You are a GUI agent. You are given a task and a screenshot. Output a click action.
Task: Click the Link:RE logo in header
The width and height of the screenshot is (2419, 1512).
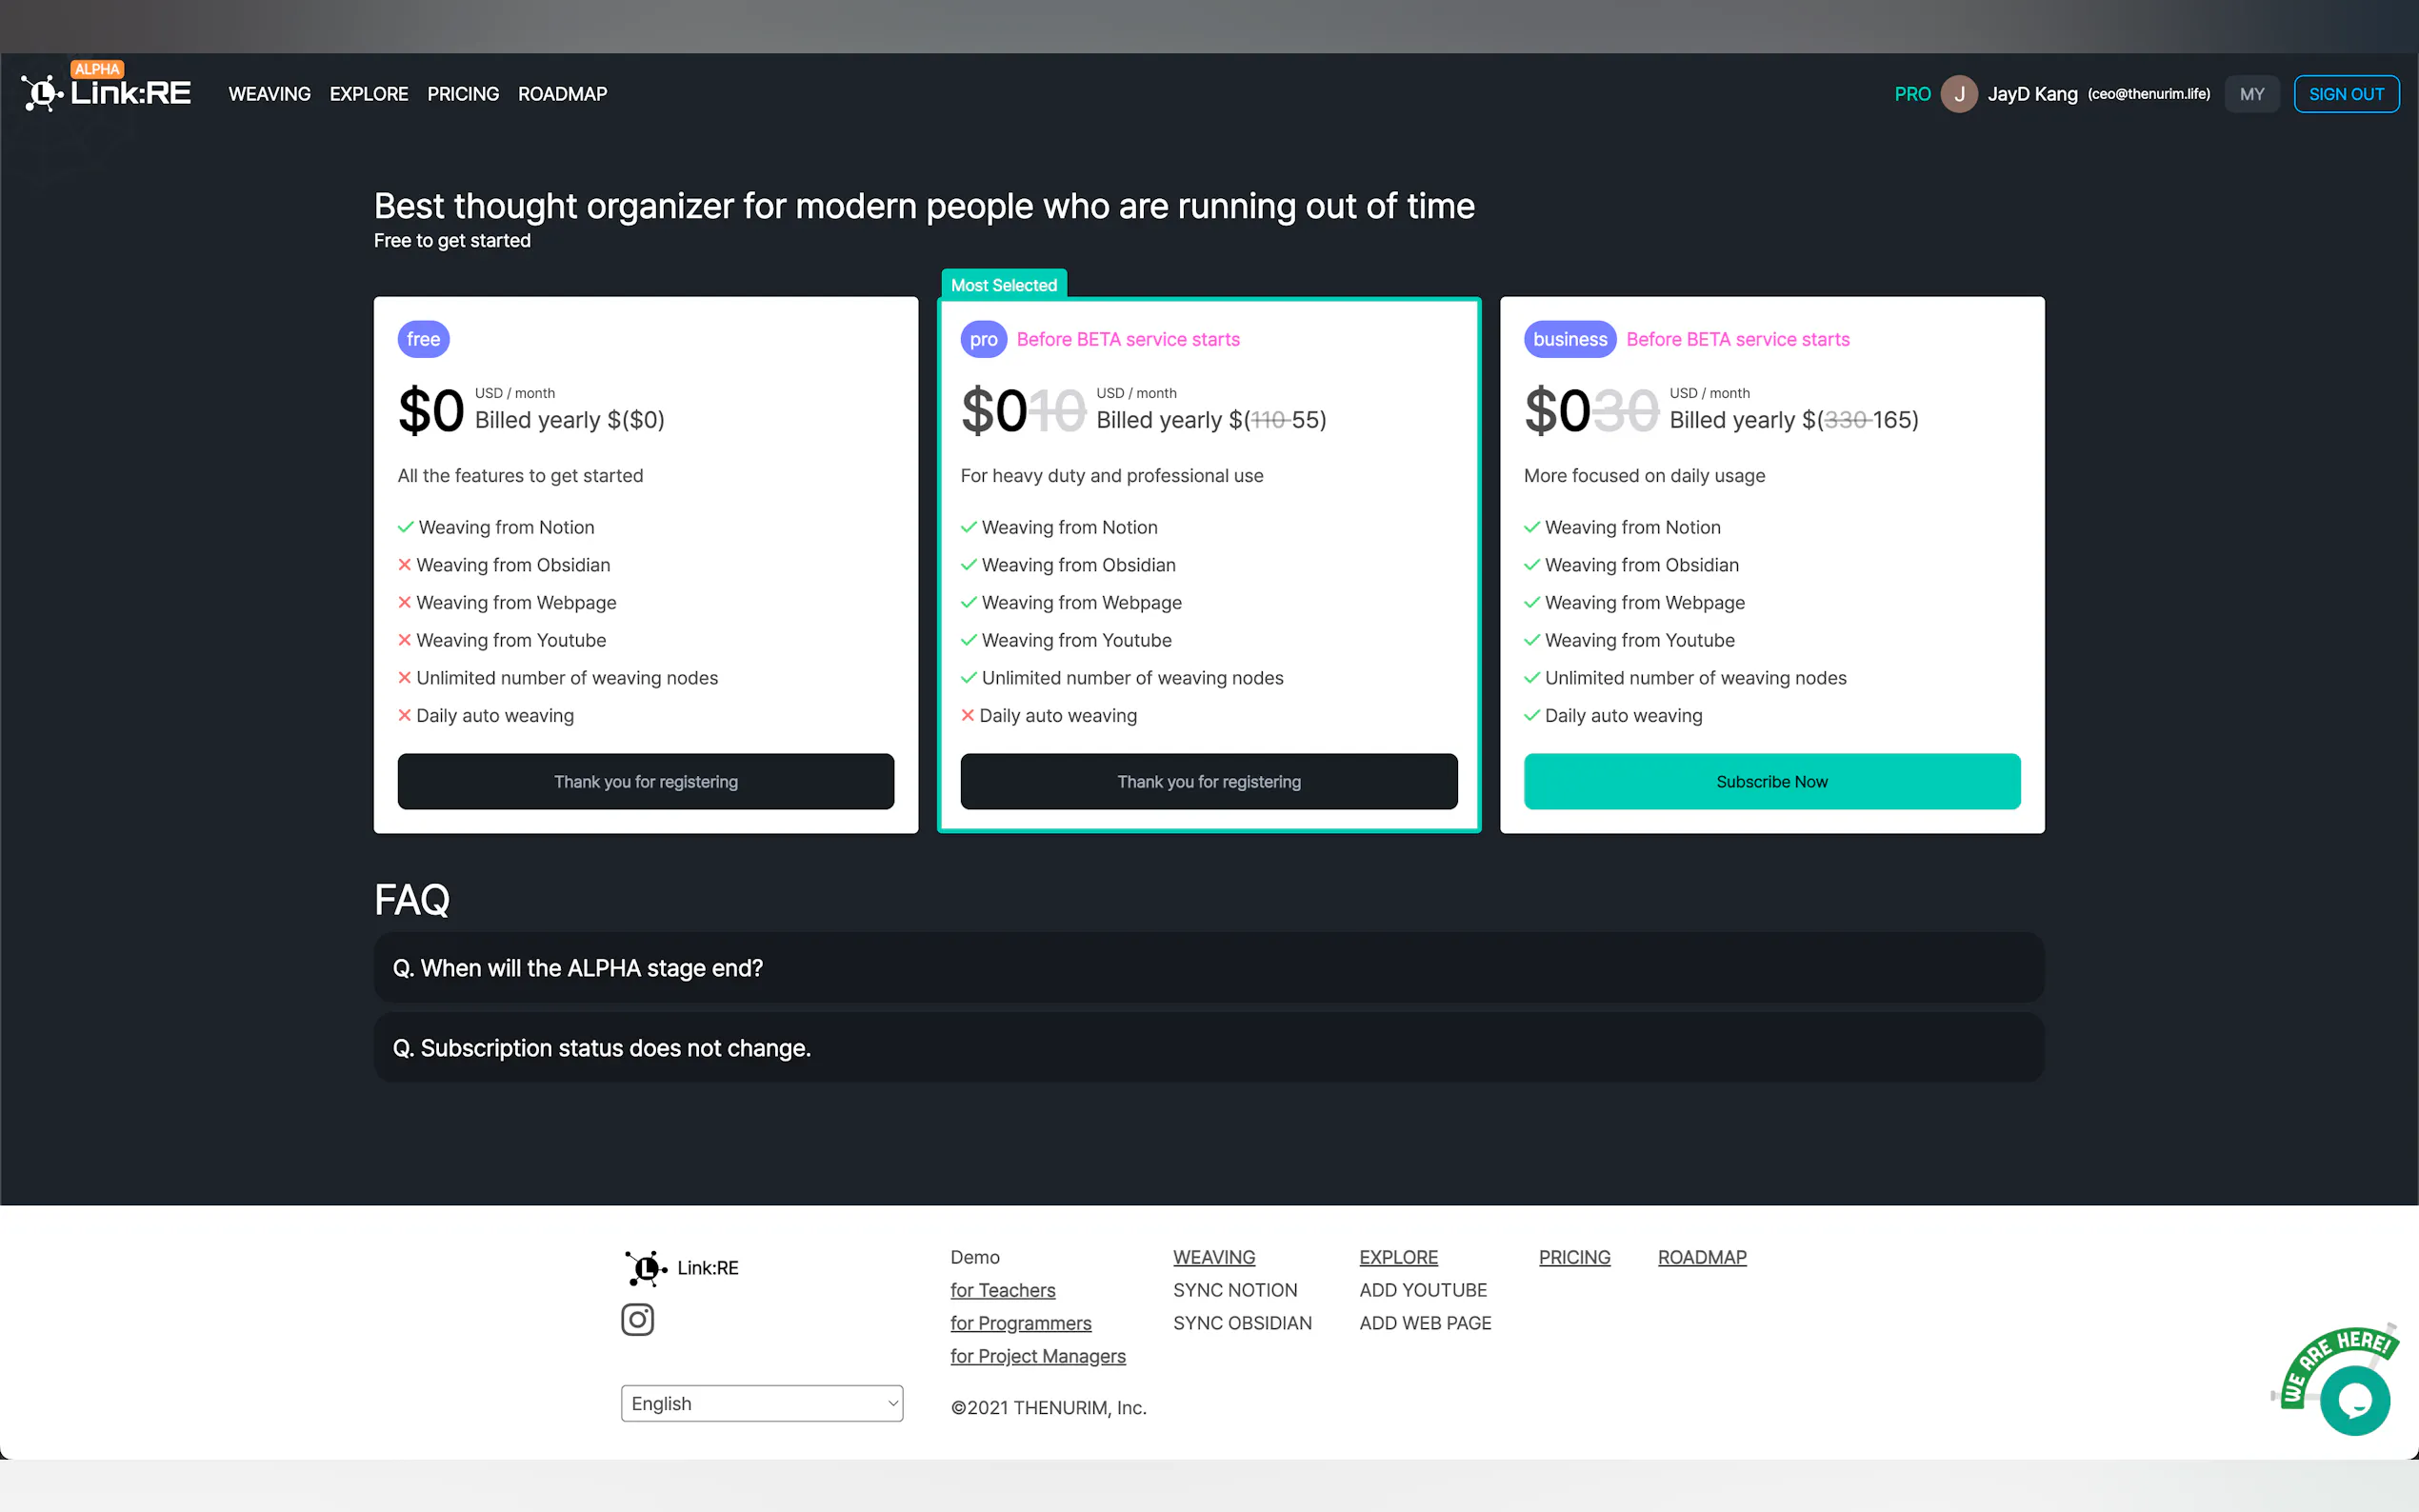[106, 92]
